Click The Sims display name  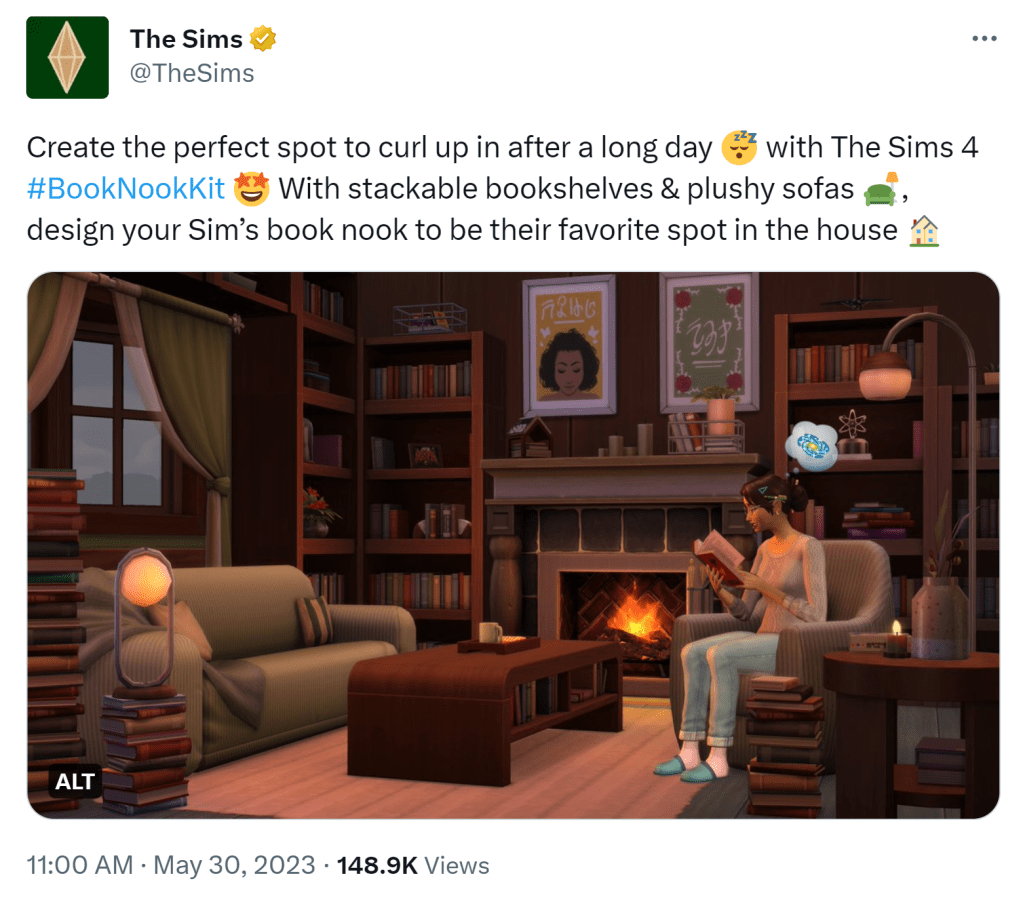[x=186, y=39]
